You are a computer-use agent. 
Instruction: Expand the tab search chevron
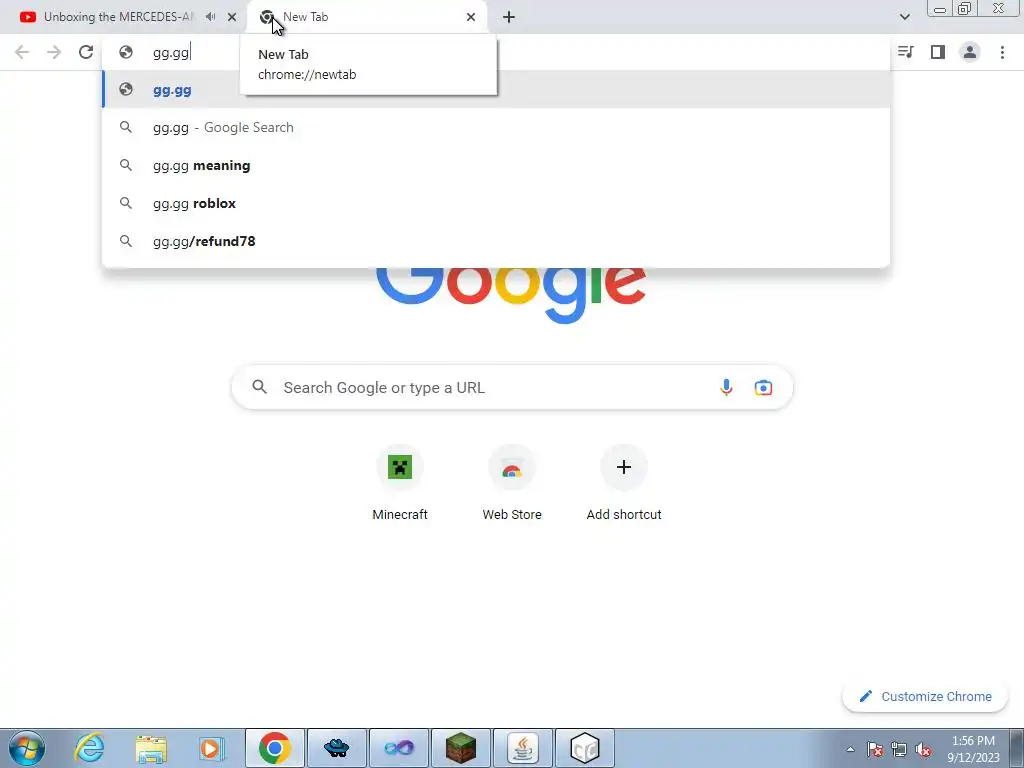(x=904, y=17)
